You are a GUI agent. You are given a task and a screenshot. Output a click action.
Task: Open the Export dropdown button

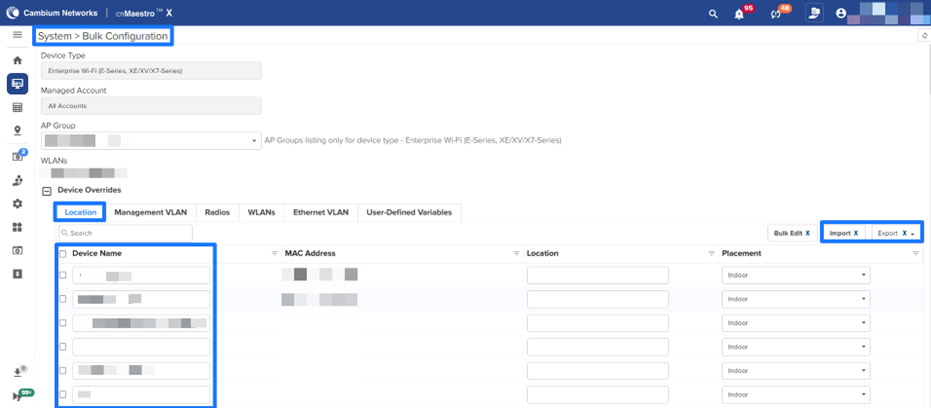896,233
